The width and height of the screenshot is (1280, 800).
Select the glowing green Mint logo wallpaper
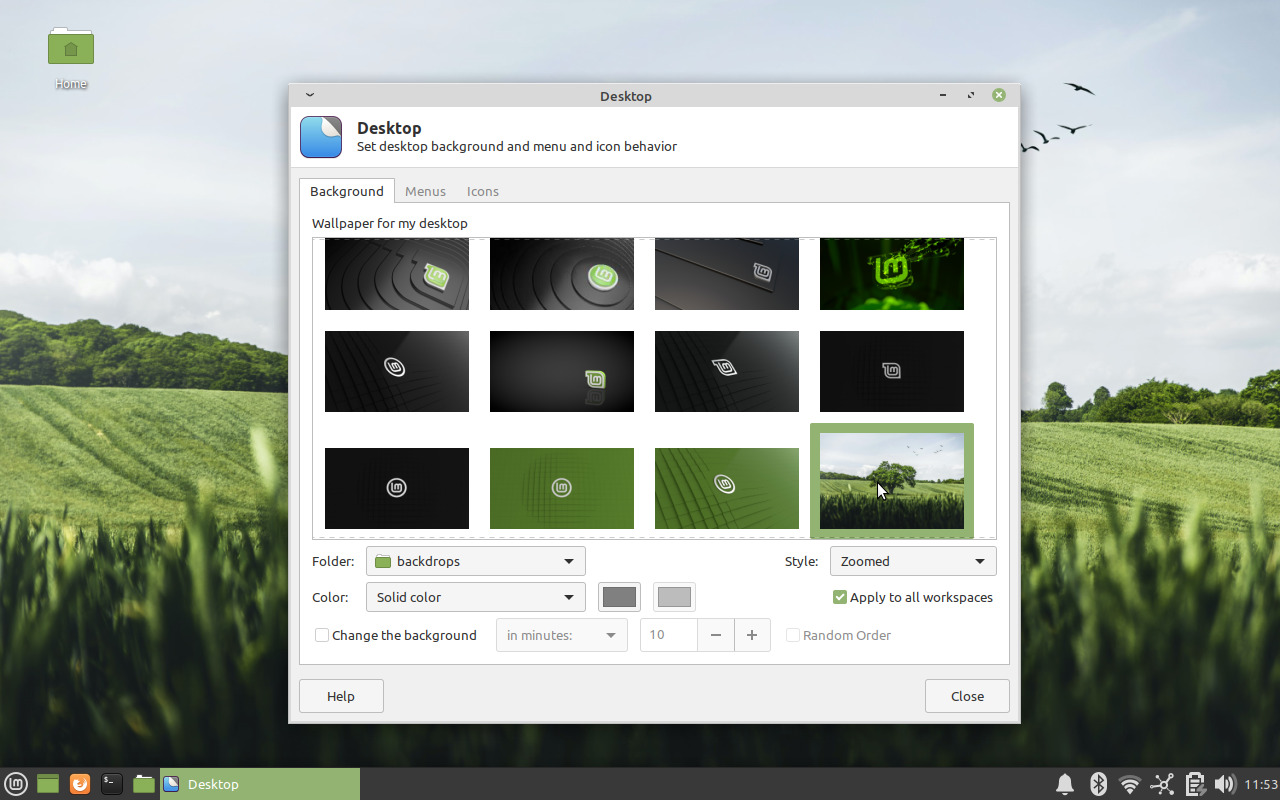892,274
